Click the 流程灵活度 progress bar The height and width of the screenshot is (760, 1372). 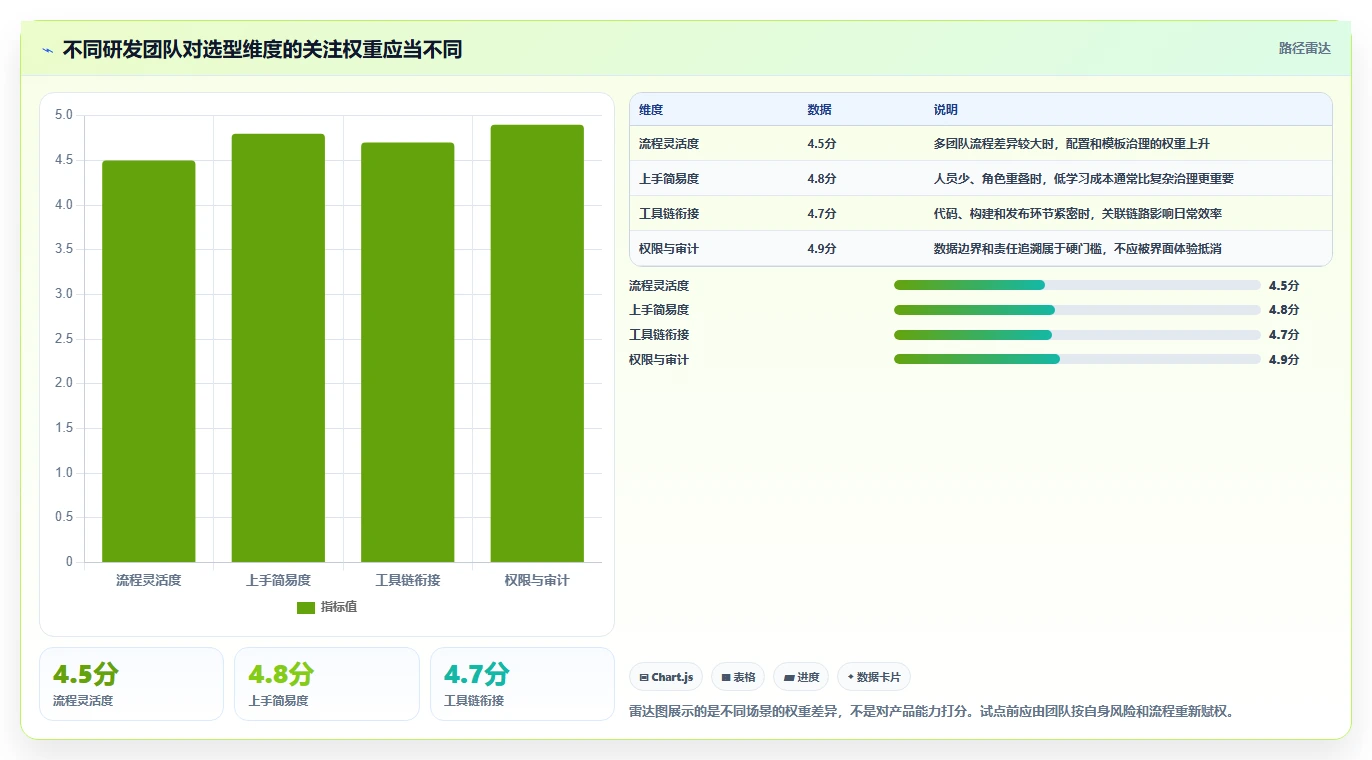[x=1077, y=285]
